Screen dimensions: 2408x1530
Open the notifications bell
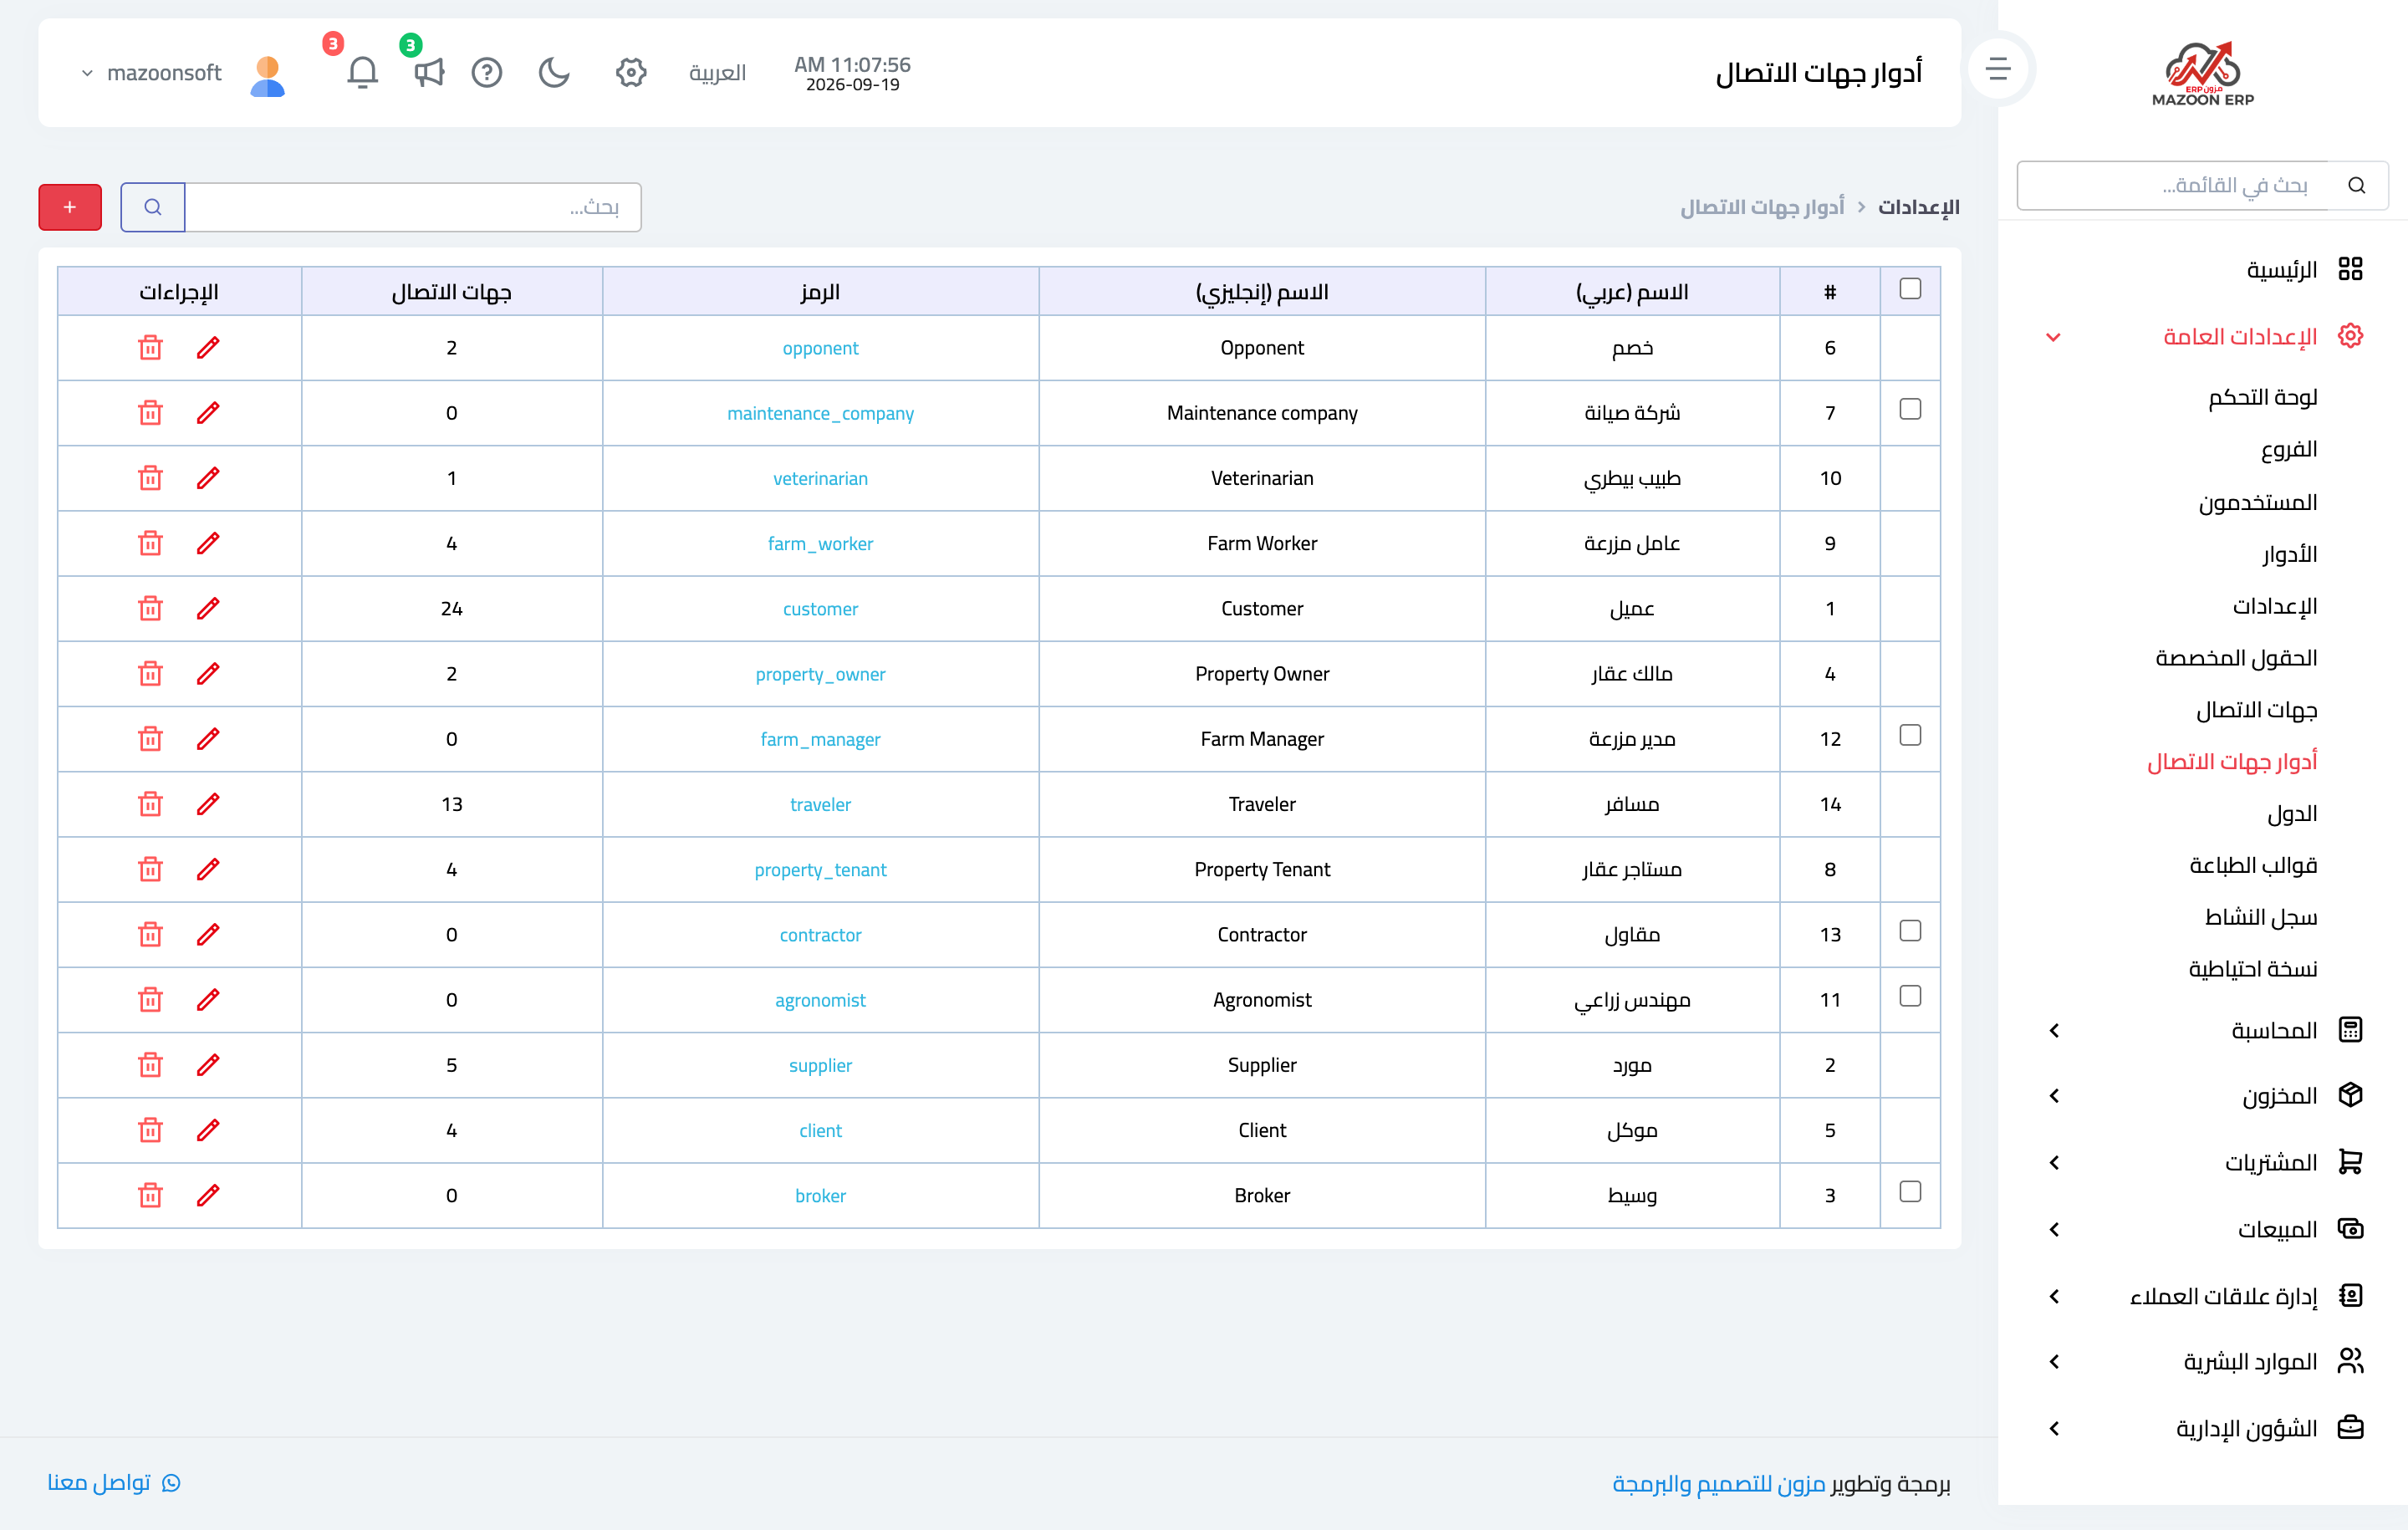tap(362, 72)
